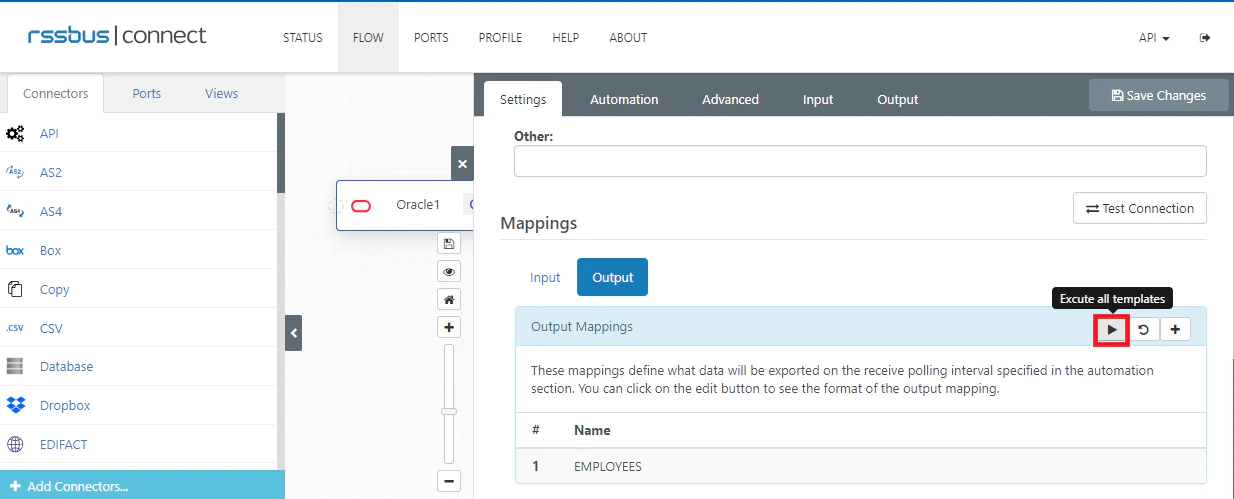Click the Dropbox connector label
Screen dimensions: 1234x499
pyautogui.click(x=65, y=406)
